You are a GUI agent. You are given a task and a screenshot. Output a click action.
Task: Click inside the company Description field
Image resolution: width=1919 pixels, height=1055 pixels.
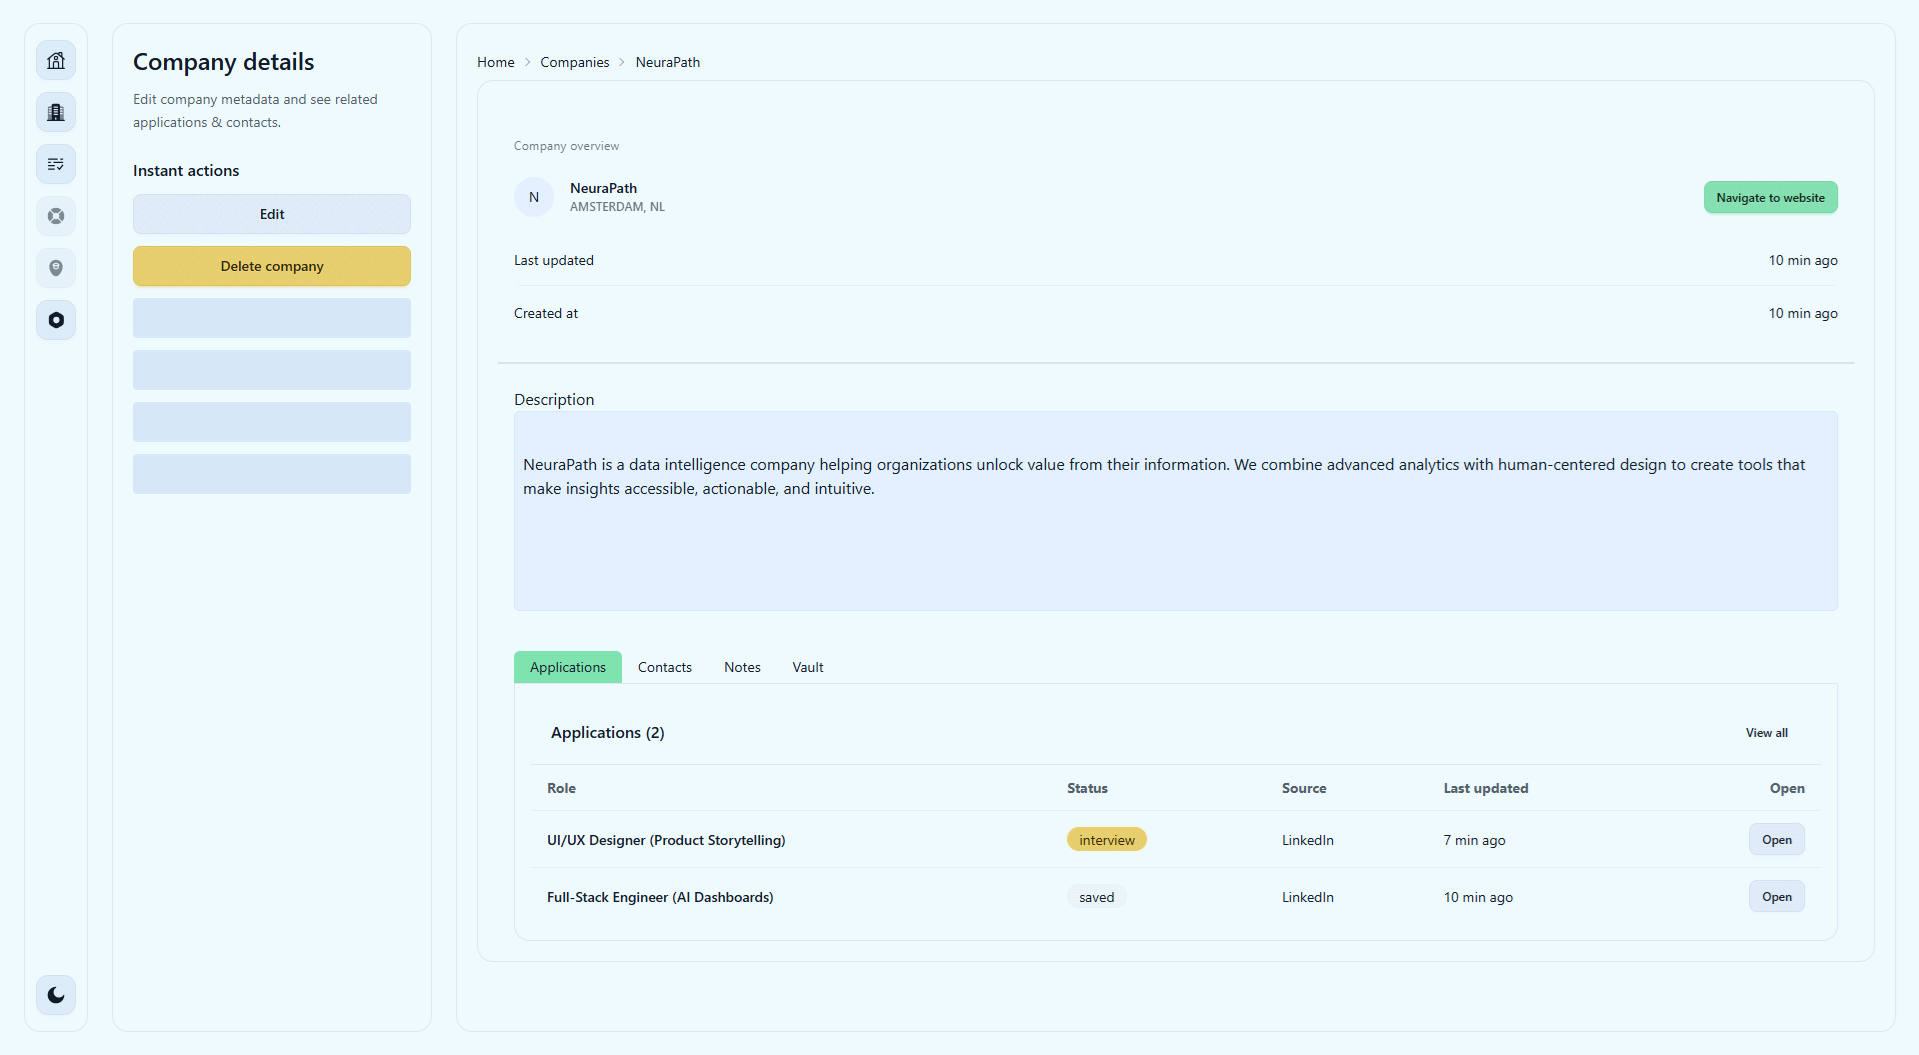click(x=1174, y=510)
